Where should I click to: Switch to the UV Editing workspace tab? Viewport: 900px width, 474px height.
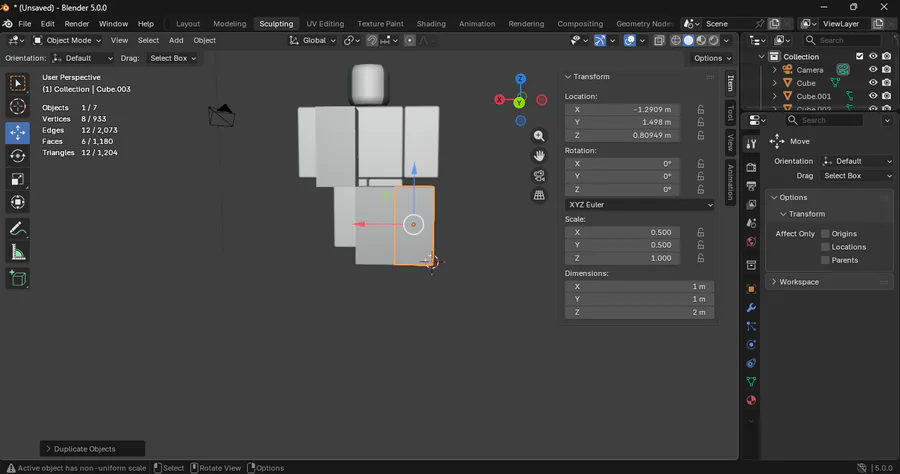(325, 23)
